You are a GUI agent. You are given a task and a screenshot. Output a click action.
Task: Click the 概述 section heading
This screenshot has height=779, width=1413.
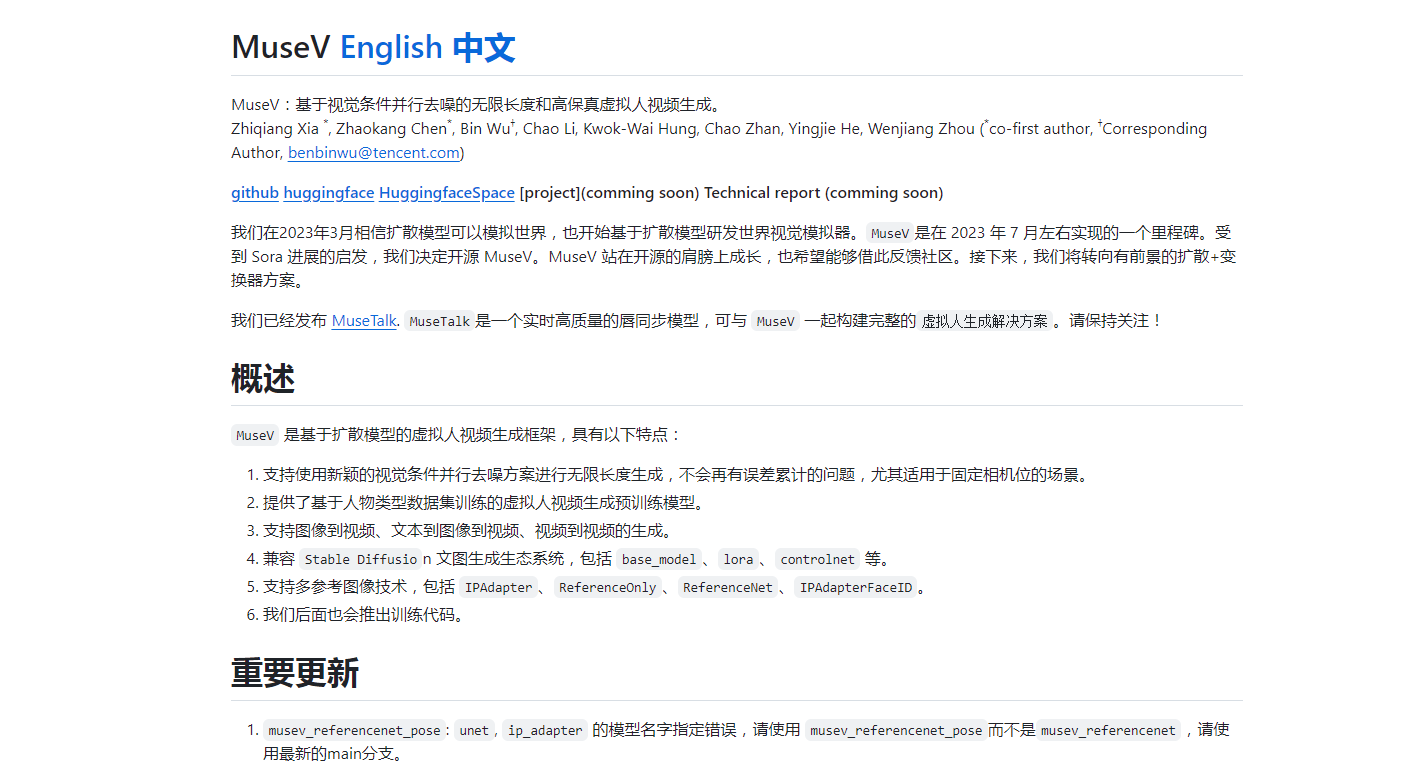[263, 379]
